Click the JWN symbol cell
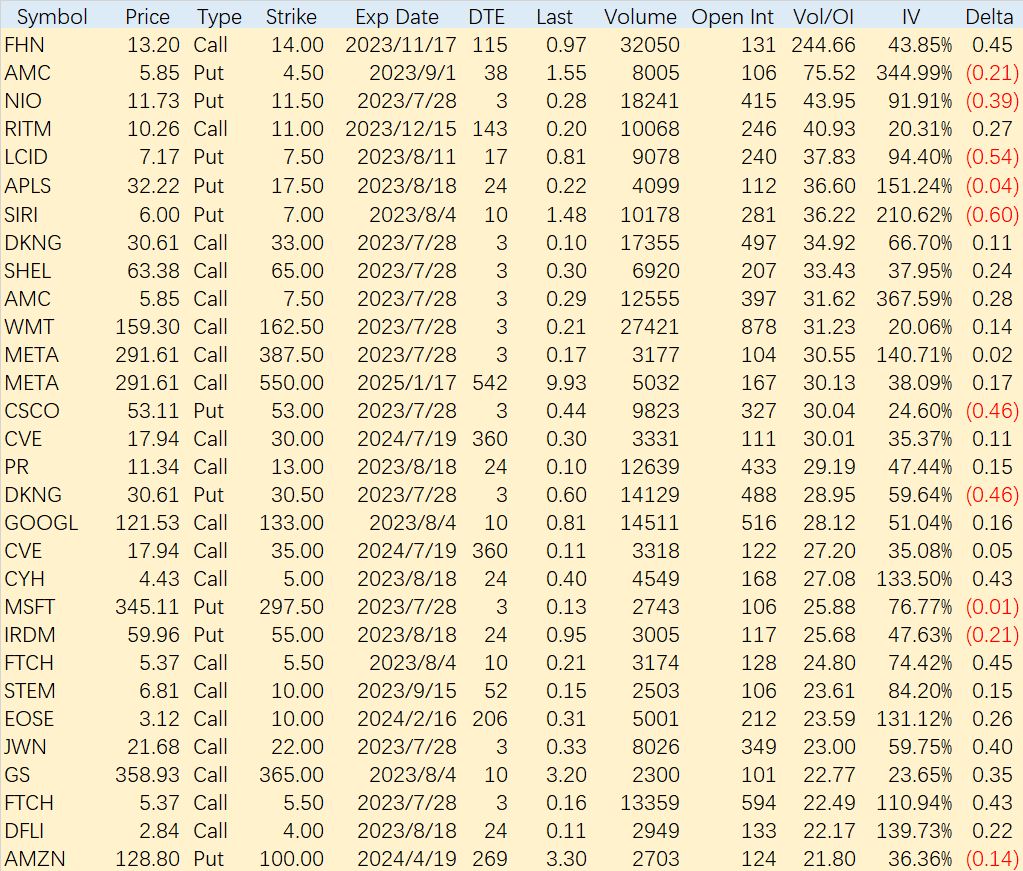Screen dimensions: 1023x871 tap(25, 748)
